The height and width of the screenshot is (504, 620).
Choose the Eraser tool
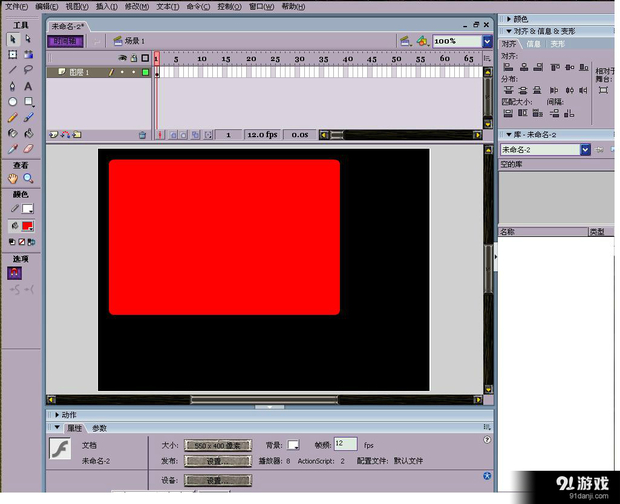(x=28, y=148)
